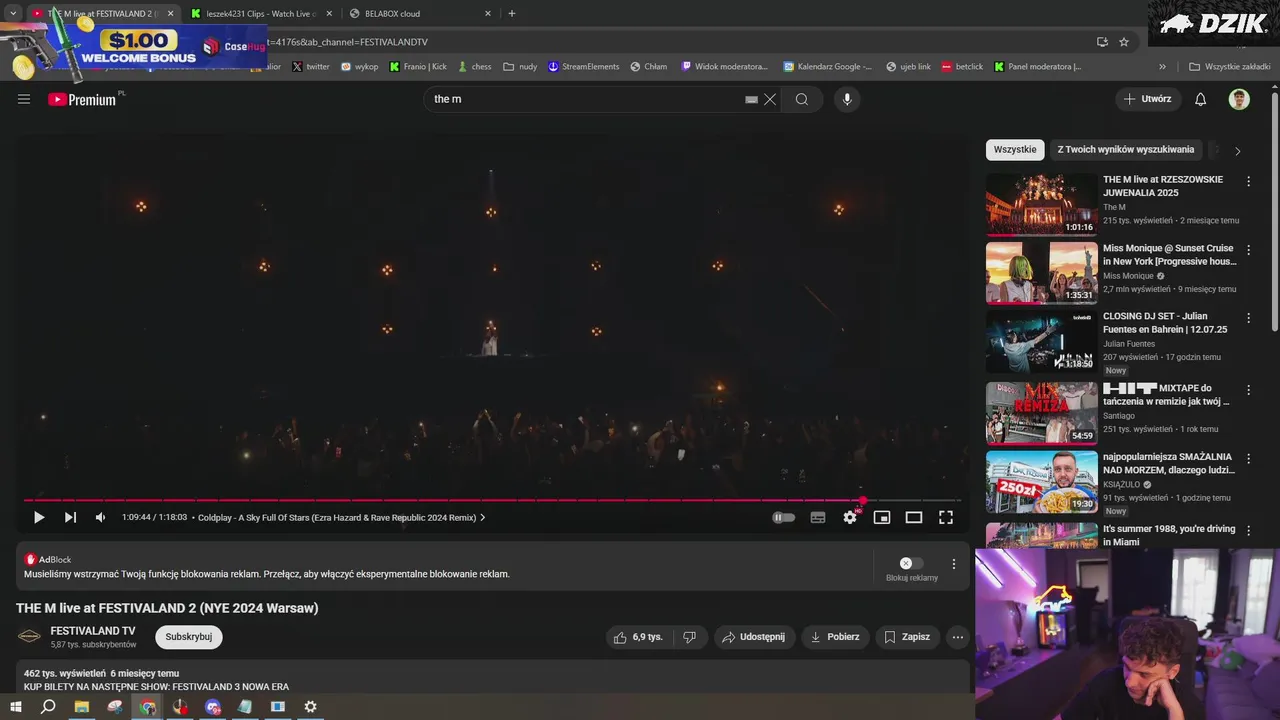Subscribe with the Subskrybuj button
Image resolution: width=1280 pixels, height=720 pixels.
click(x=189, y=637)
